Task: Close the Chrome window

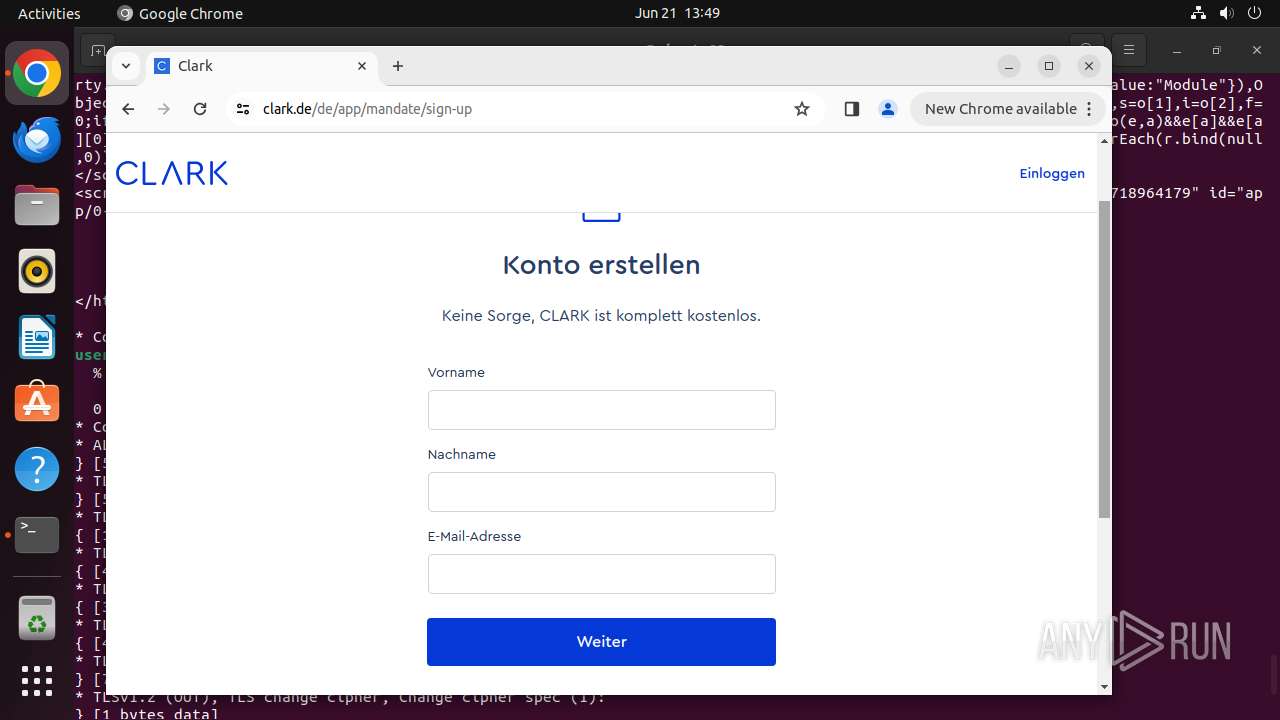Action: pos(1089,66)
